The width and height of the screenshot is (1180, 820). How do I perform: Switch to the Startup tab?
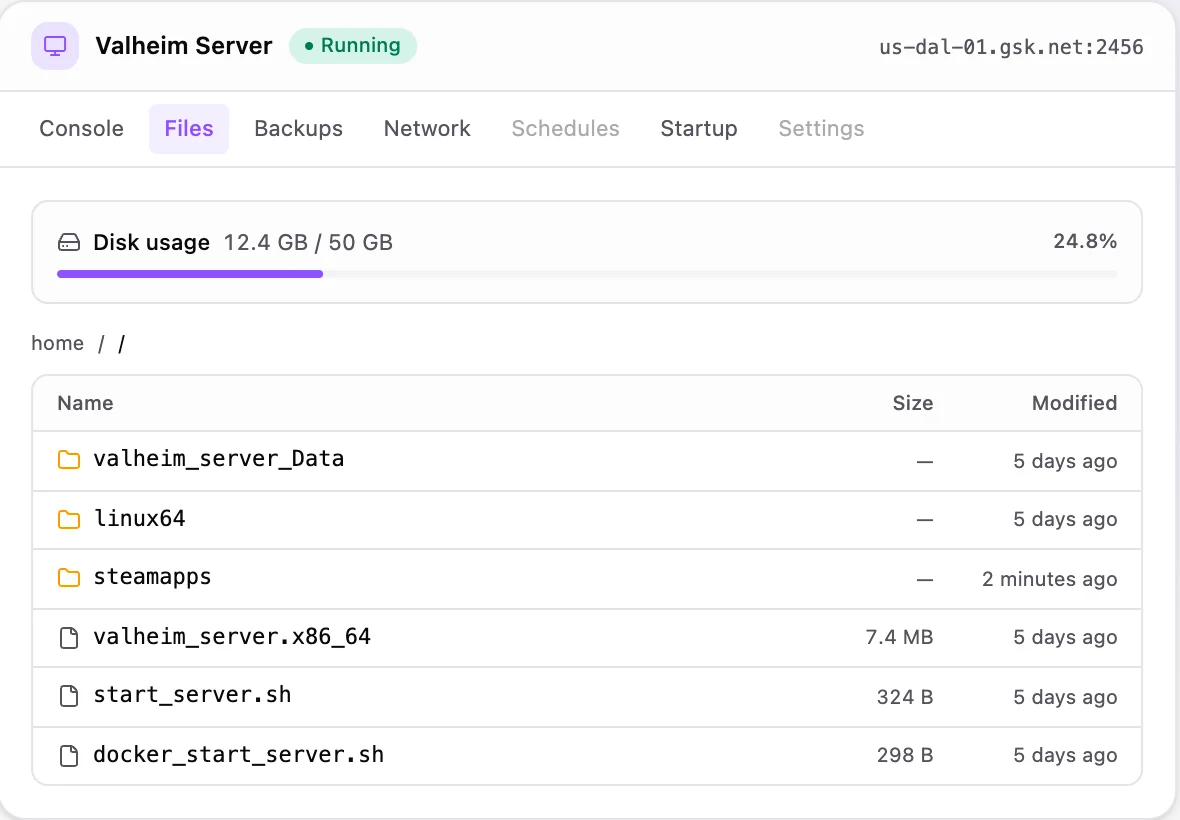pos(699,129)
